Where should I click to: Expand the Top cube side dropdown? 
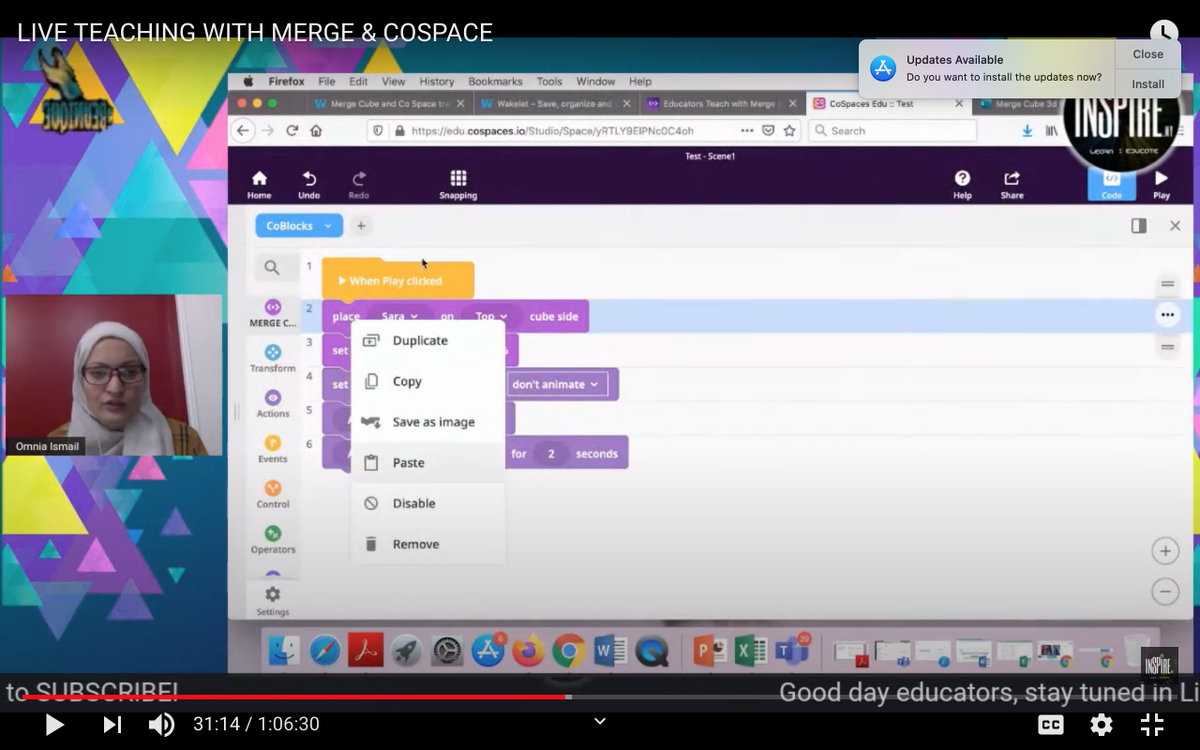491,316
